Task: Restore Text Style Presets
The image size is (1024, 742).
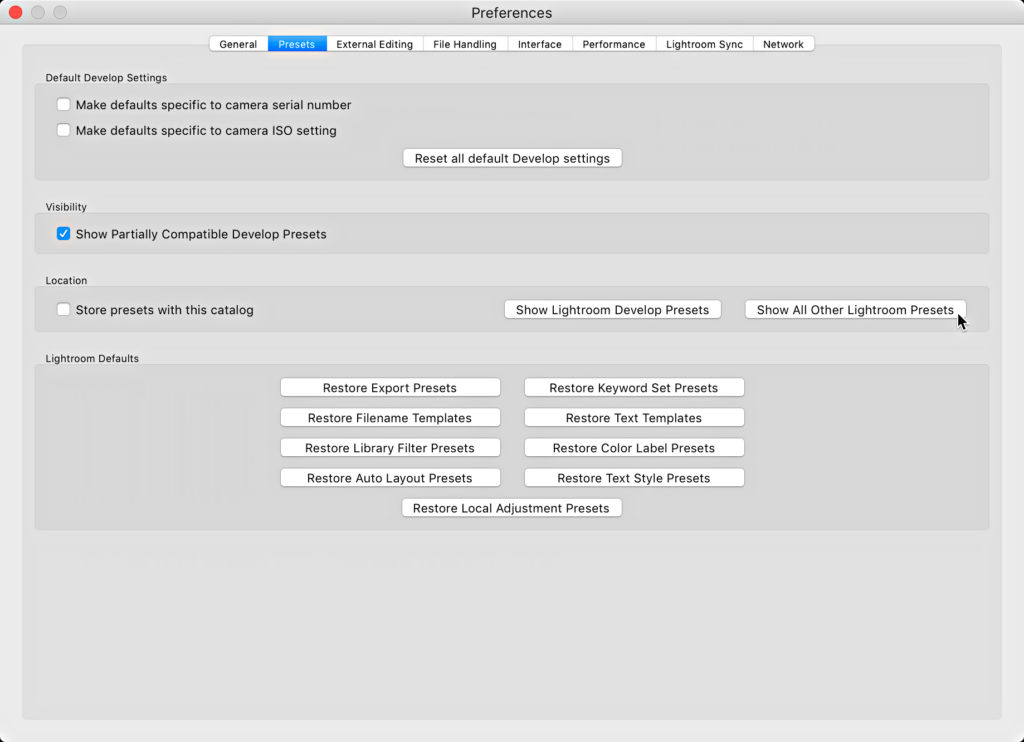Action: coord(633,477)
